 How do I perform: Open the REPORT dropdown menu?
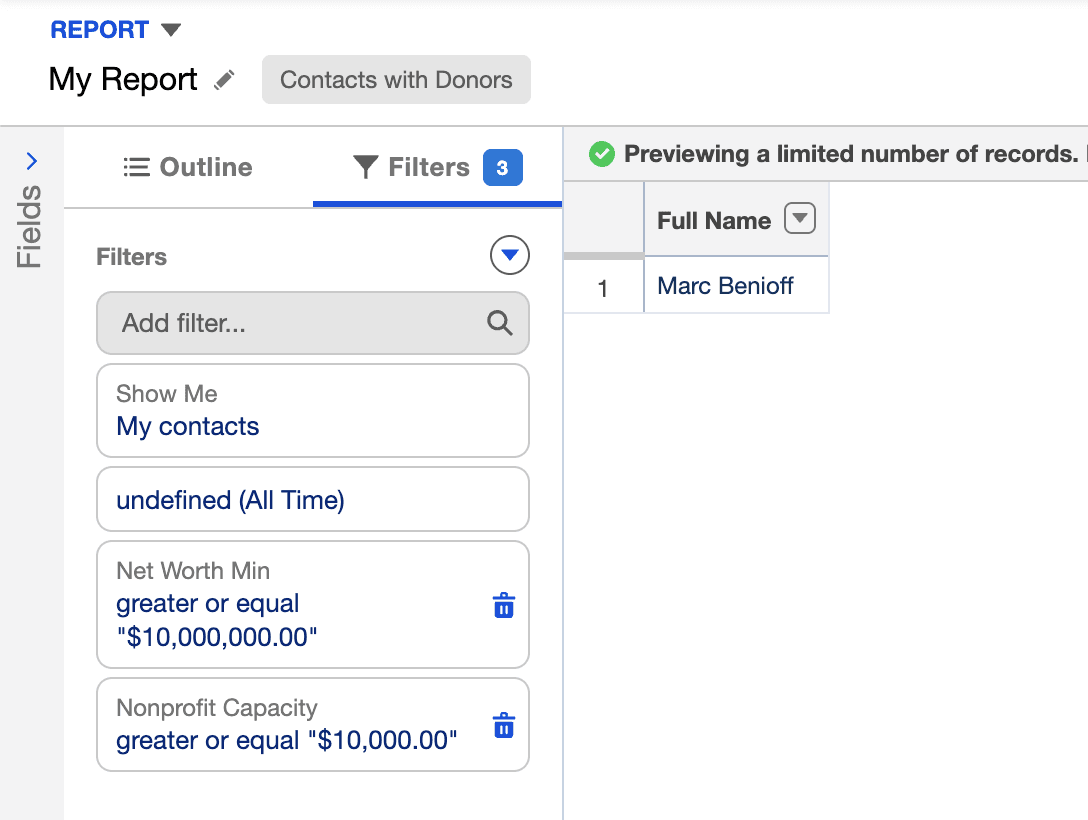click(x=117, y=29)
